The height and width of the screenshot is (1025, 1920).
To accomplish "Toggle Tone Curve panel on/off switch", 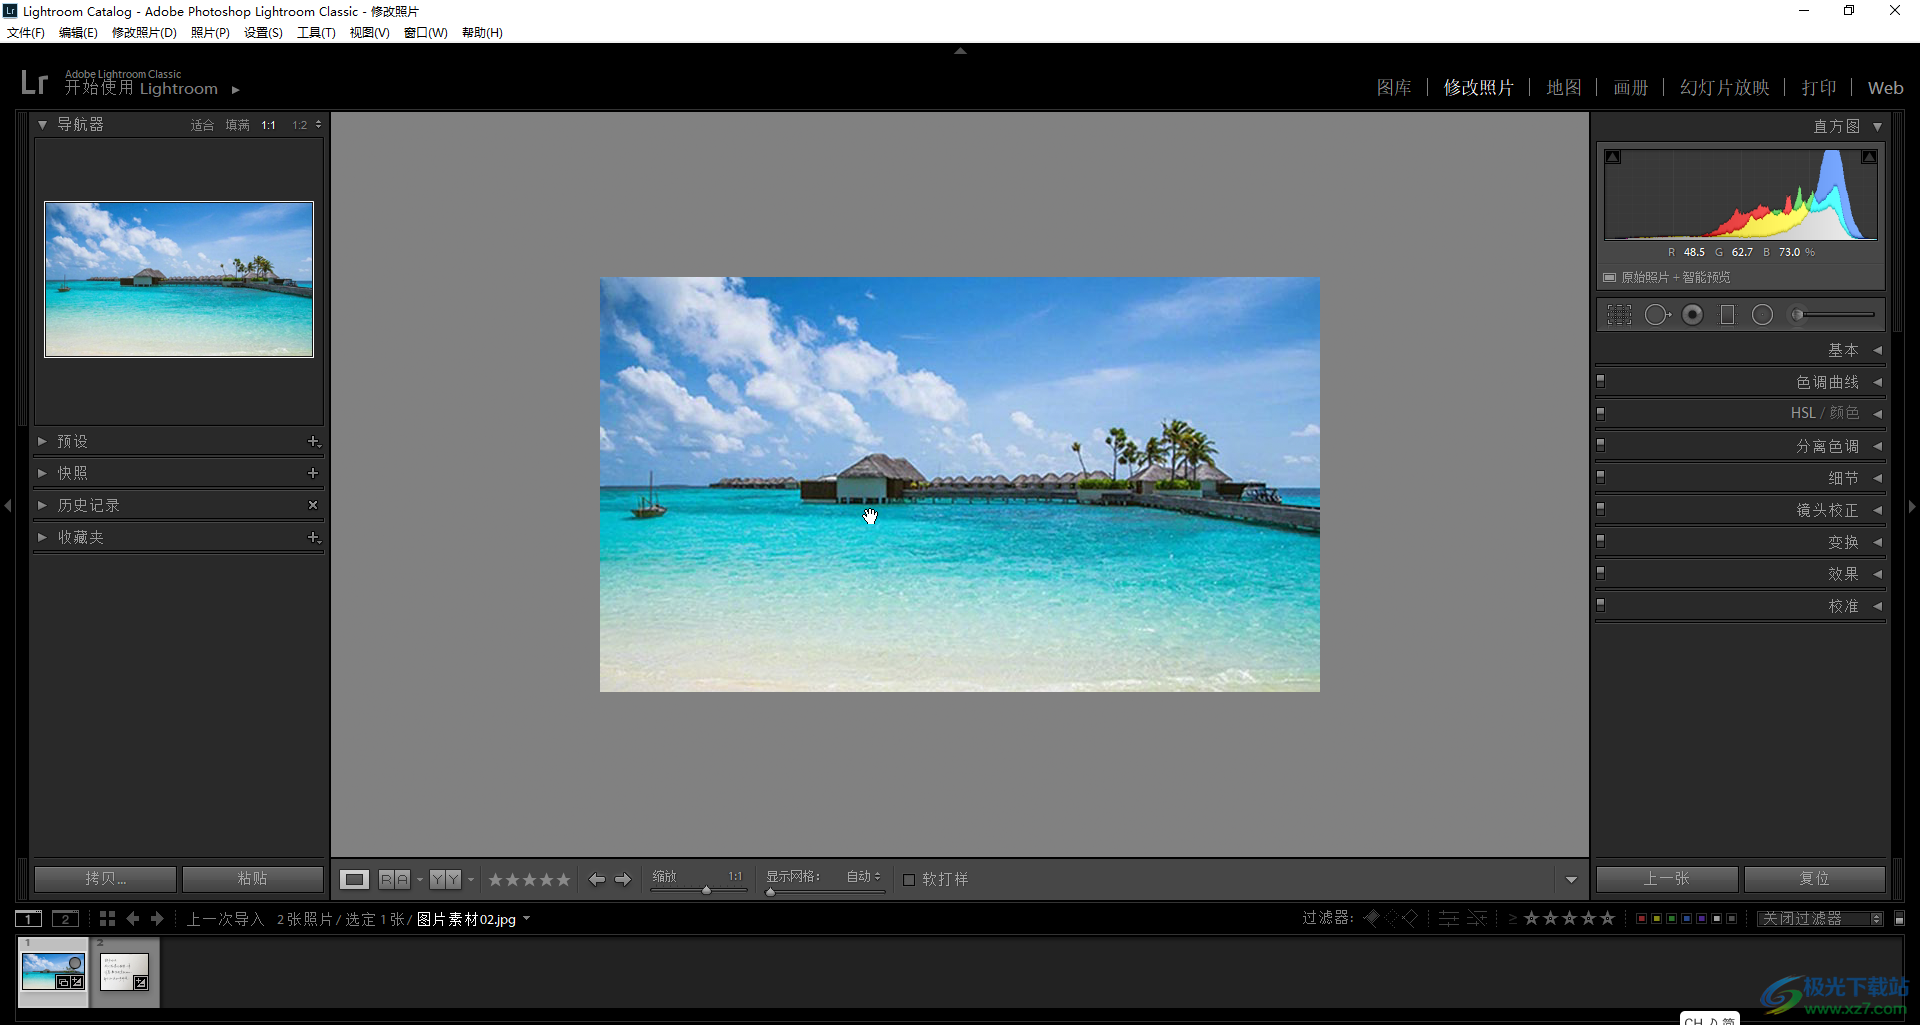I will [1601, 381].
